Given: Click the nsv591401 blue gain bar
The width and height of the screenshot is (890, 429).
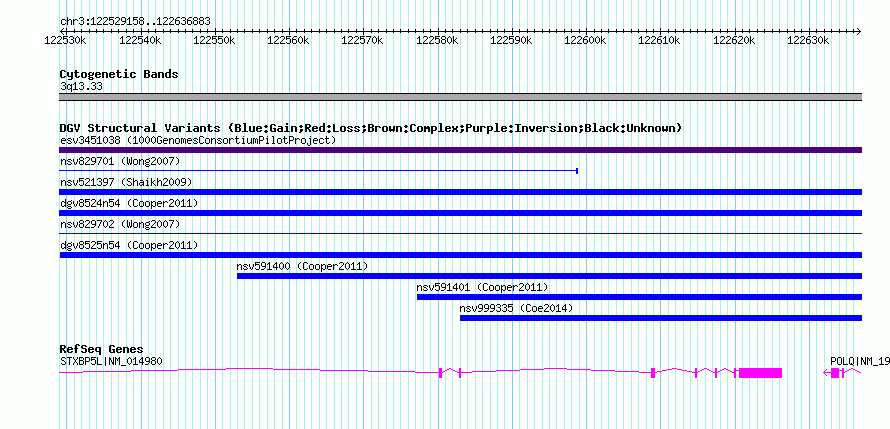Looking at the screenshot, I should [x=639, y=297].
